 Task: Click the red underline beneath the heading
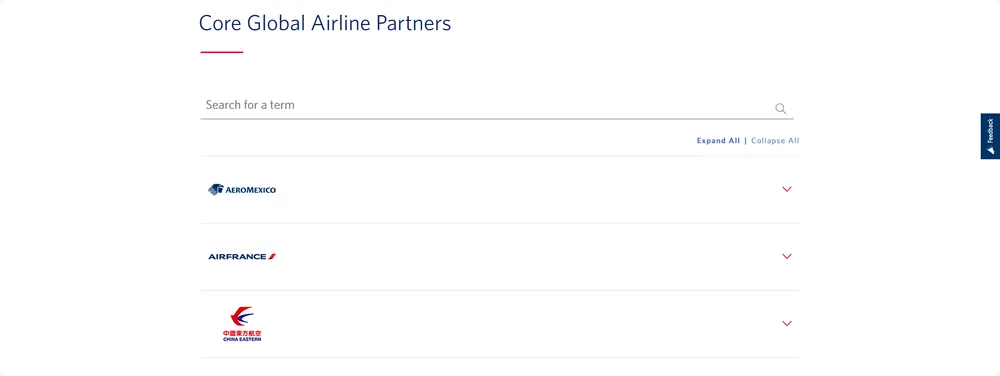pyautogui.click(x=222, y=52)
